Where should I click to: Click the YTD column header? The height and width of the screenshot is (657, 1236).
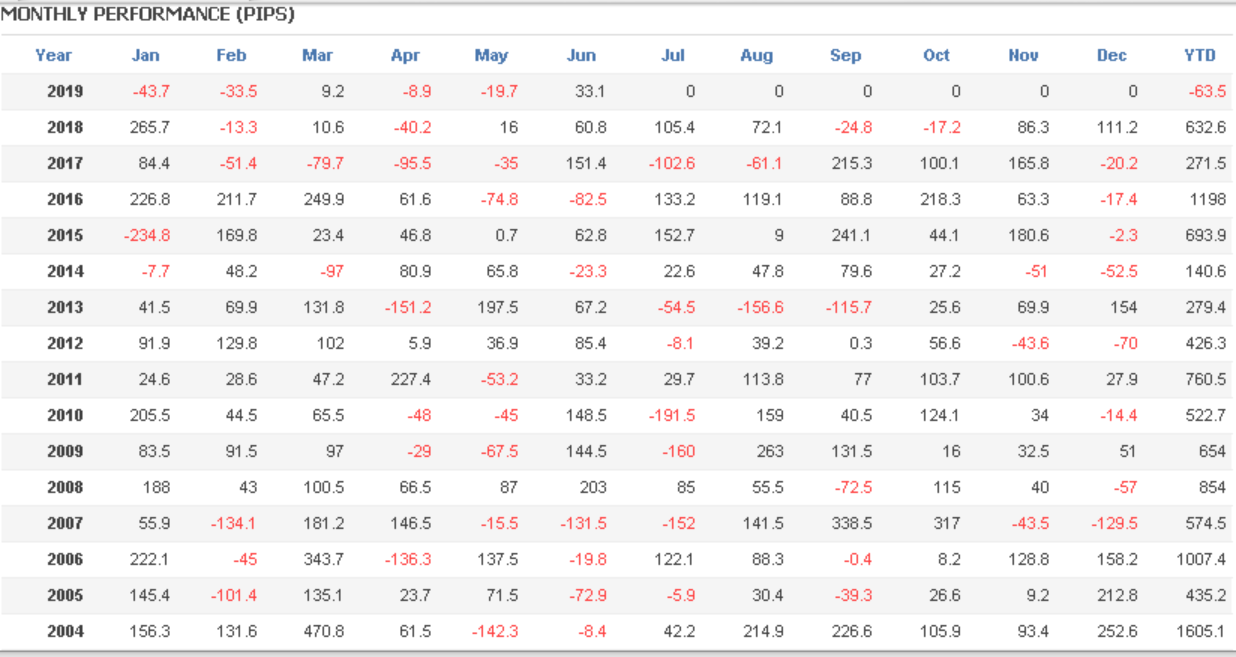[x=1199, y=55]
